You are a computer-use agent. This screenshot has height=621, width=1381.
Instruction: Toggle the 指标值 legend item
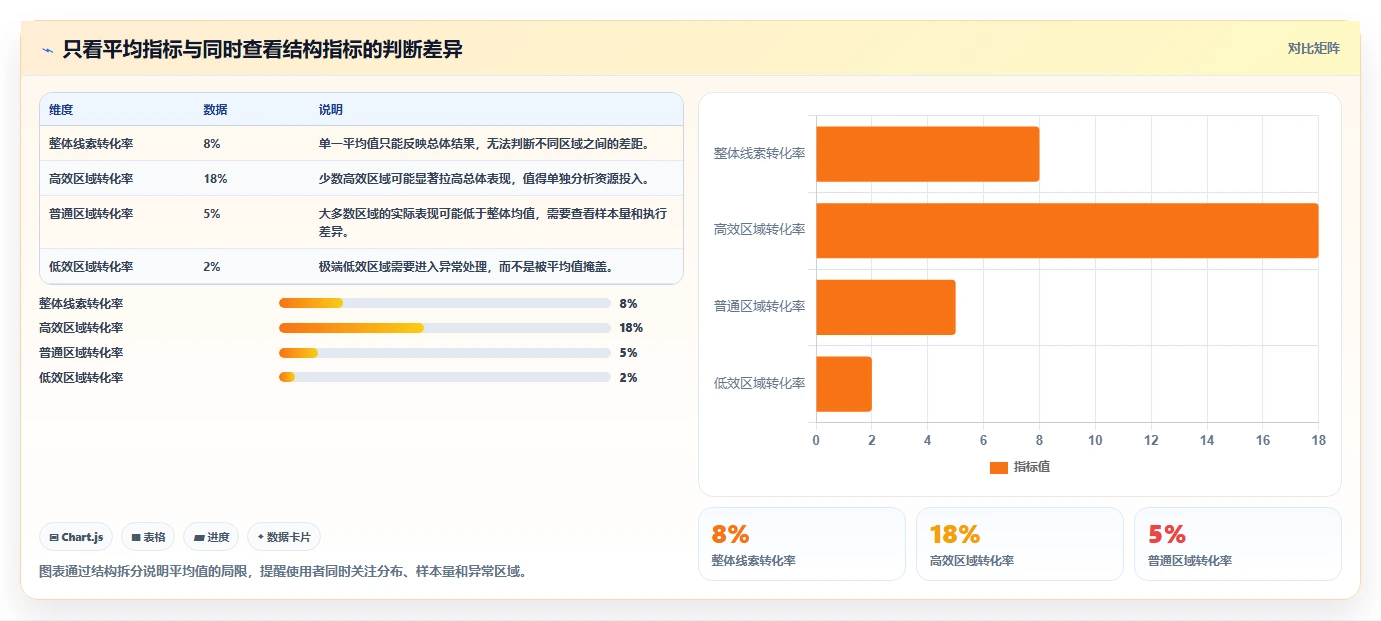coord(1019,467)
